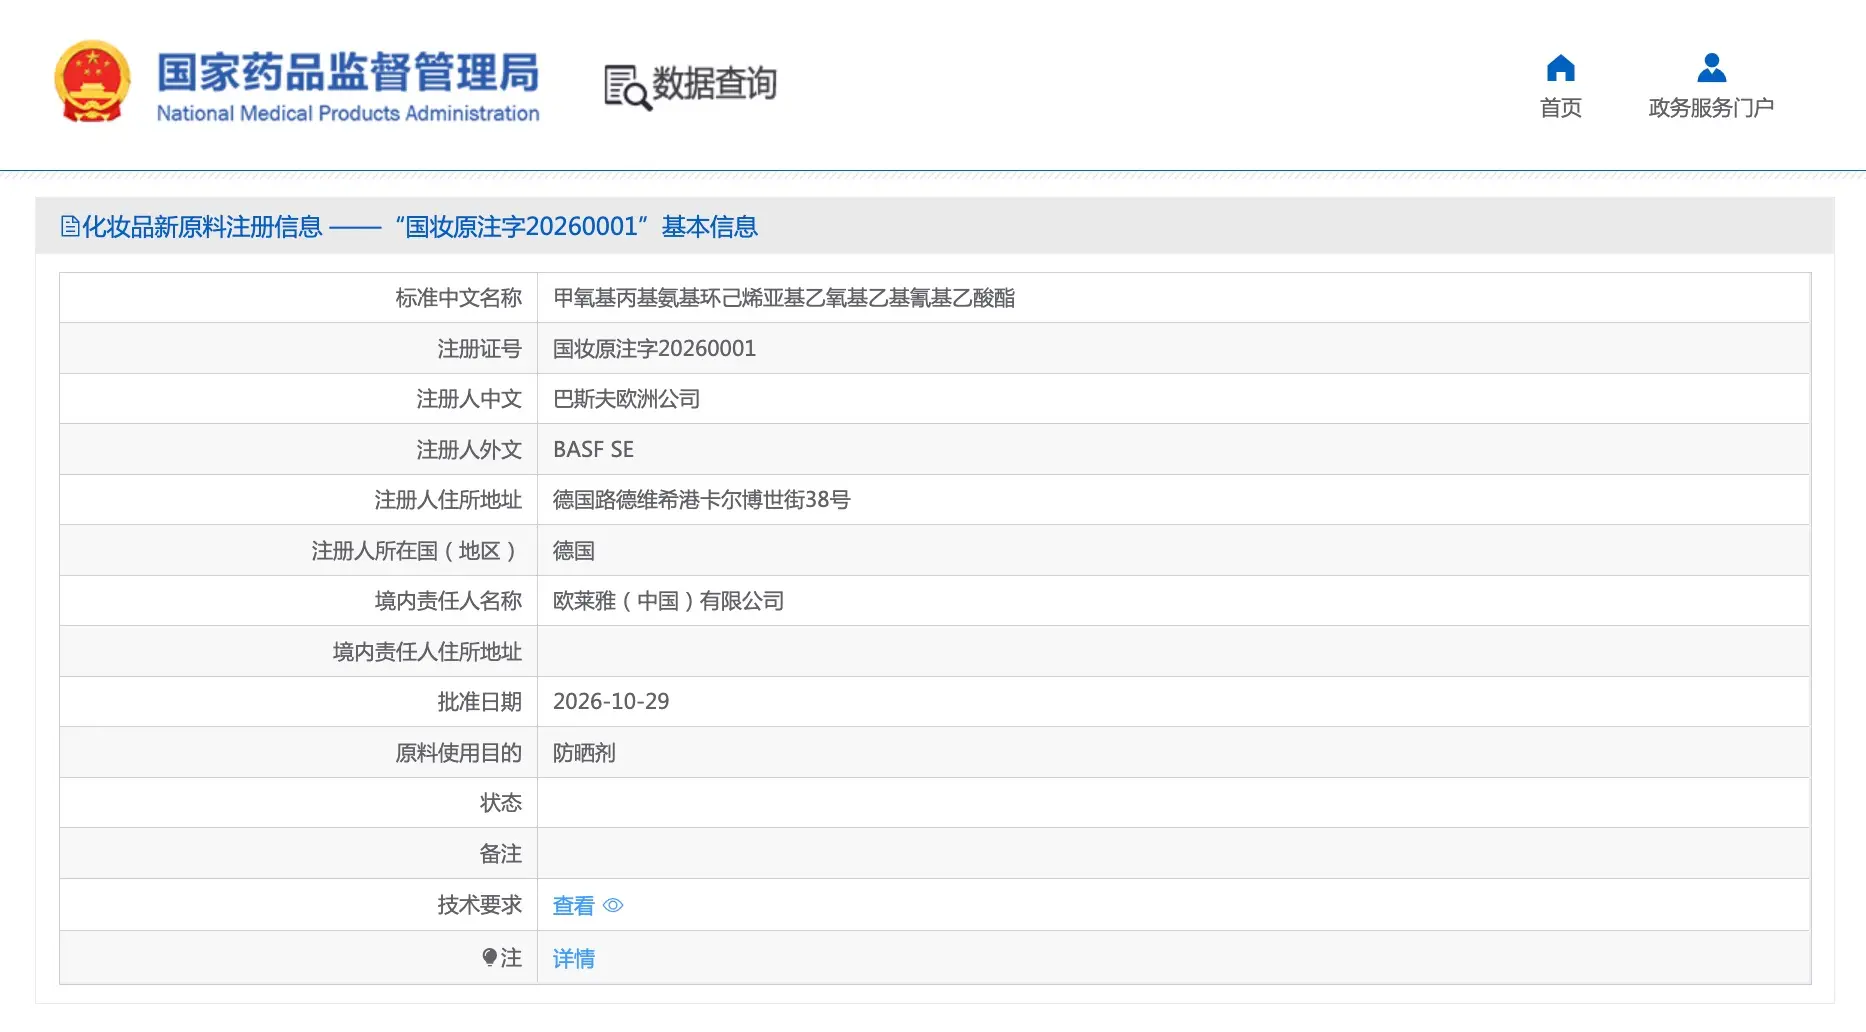Click the responsible party 欧莱雅（中国）有限公司
The image size is (1866, 1032).
coord(668,601)
